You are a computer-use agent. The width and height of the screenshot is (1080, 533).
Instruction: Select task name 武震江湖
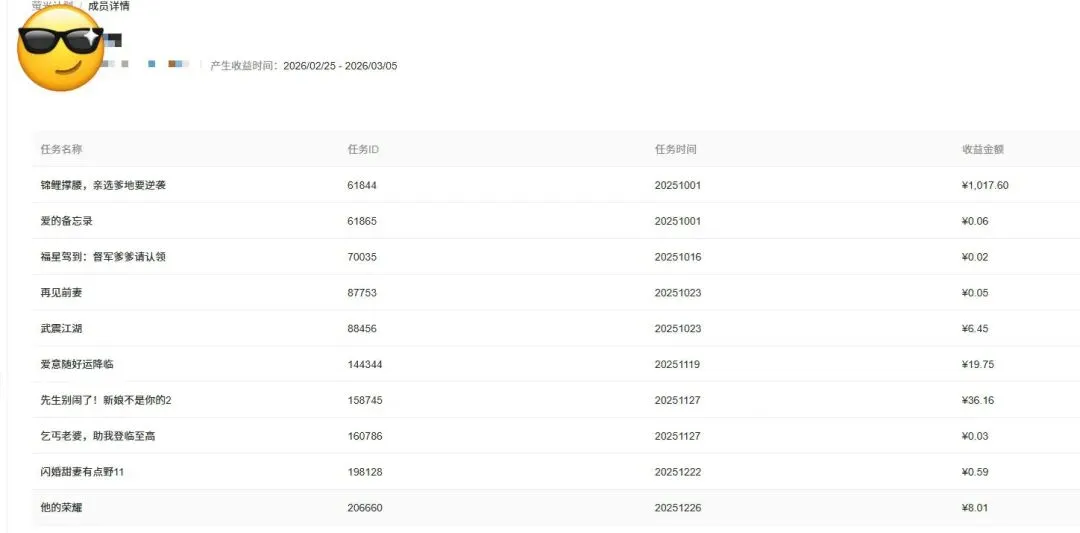[x=61, y=328]
